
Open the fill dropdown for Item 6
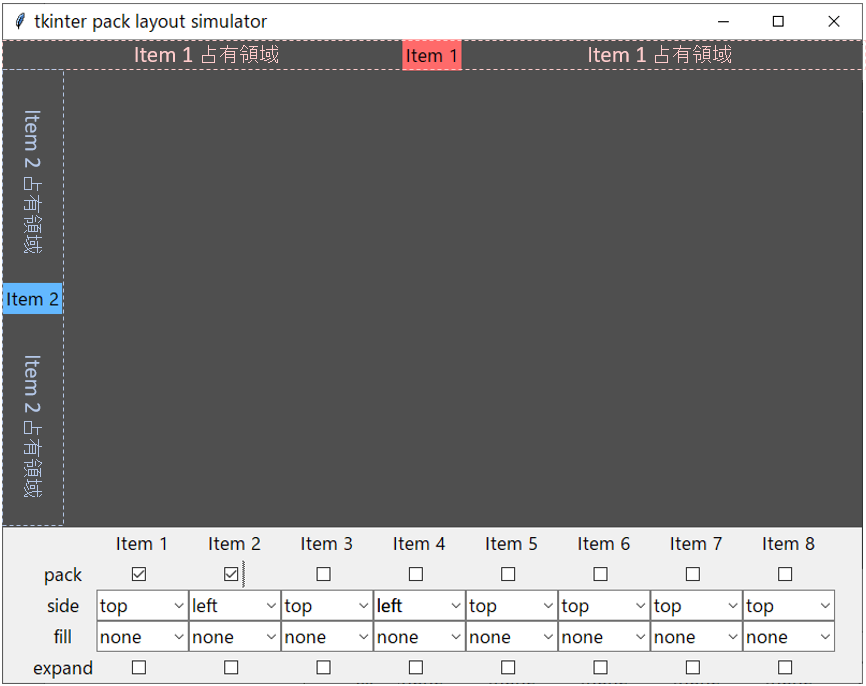(604, 637)
